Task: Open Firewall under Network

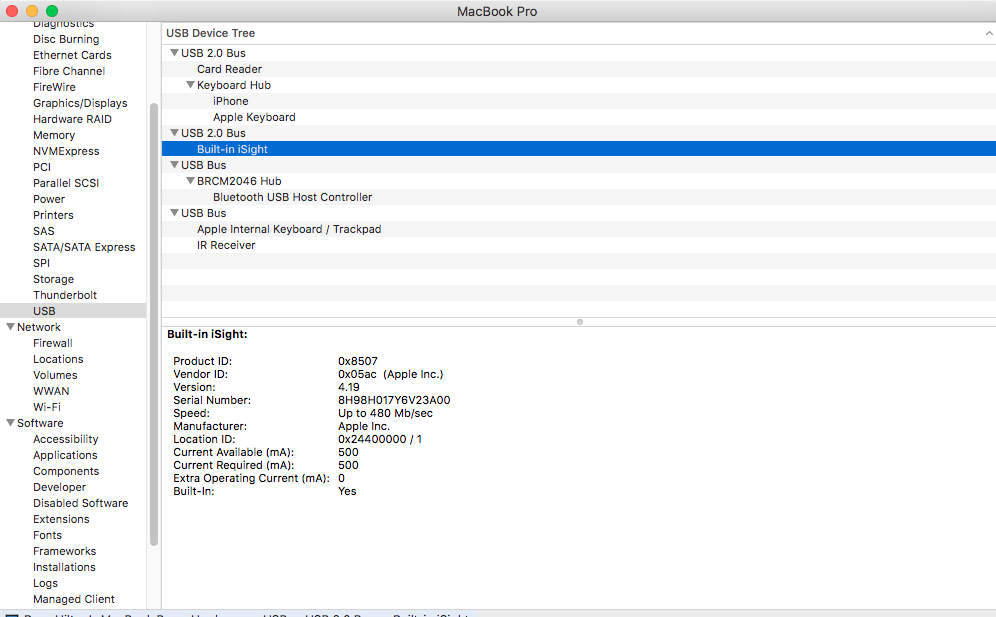Action: point(53,343)
